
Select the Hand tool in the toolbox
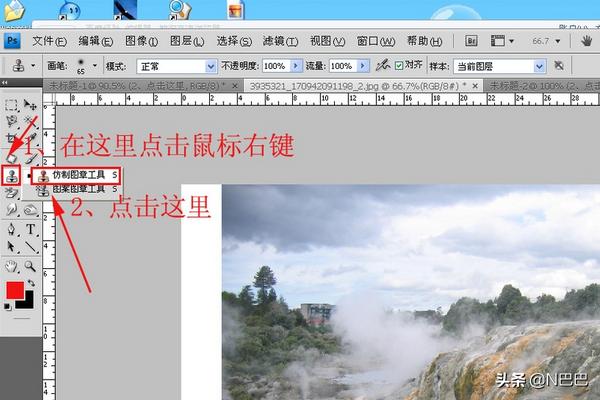(11, 266)
